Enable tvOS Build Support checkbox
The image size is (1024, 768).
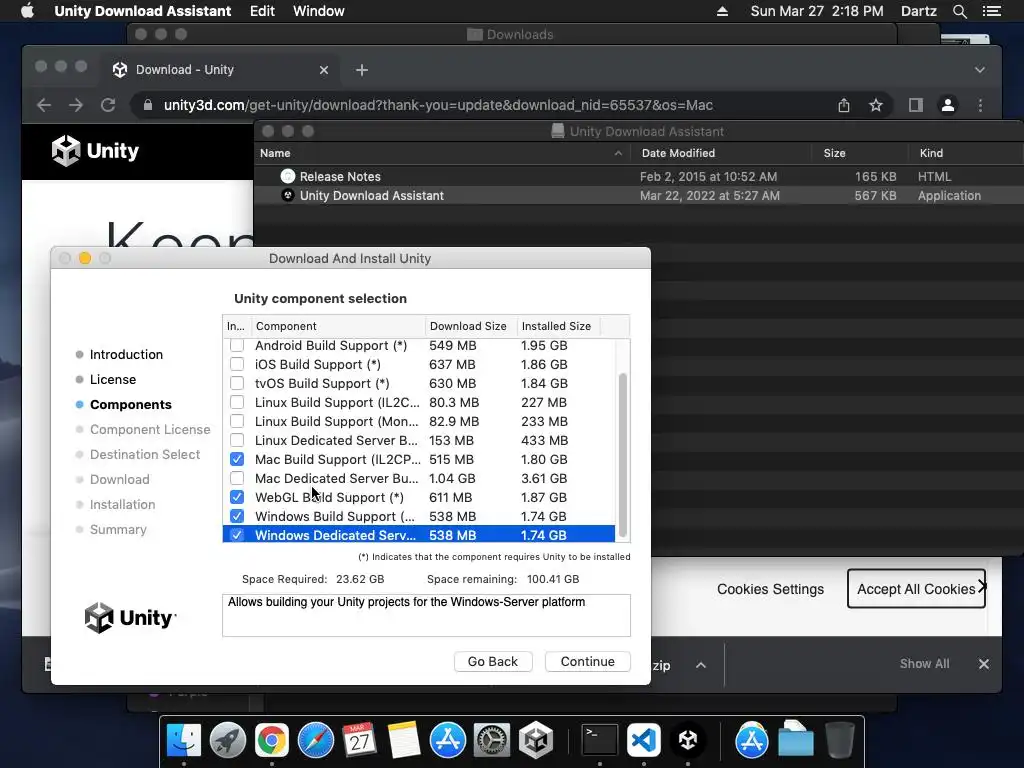coord(237,383)
